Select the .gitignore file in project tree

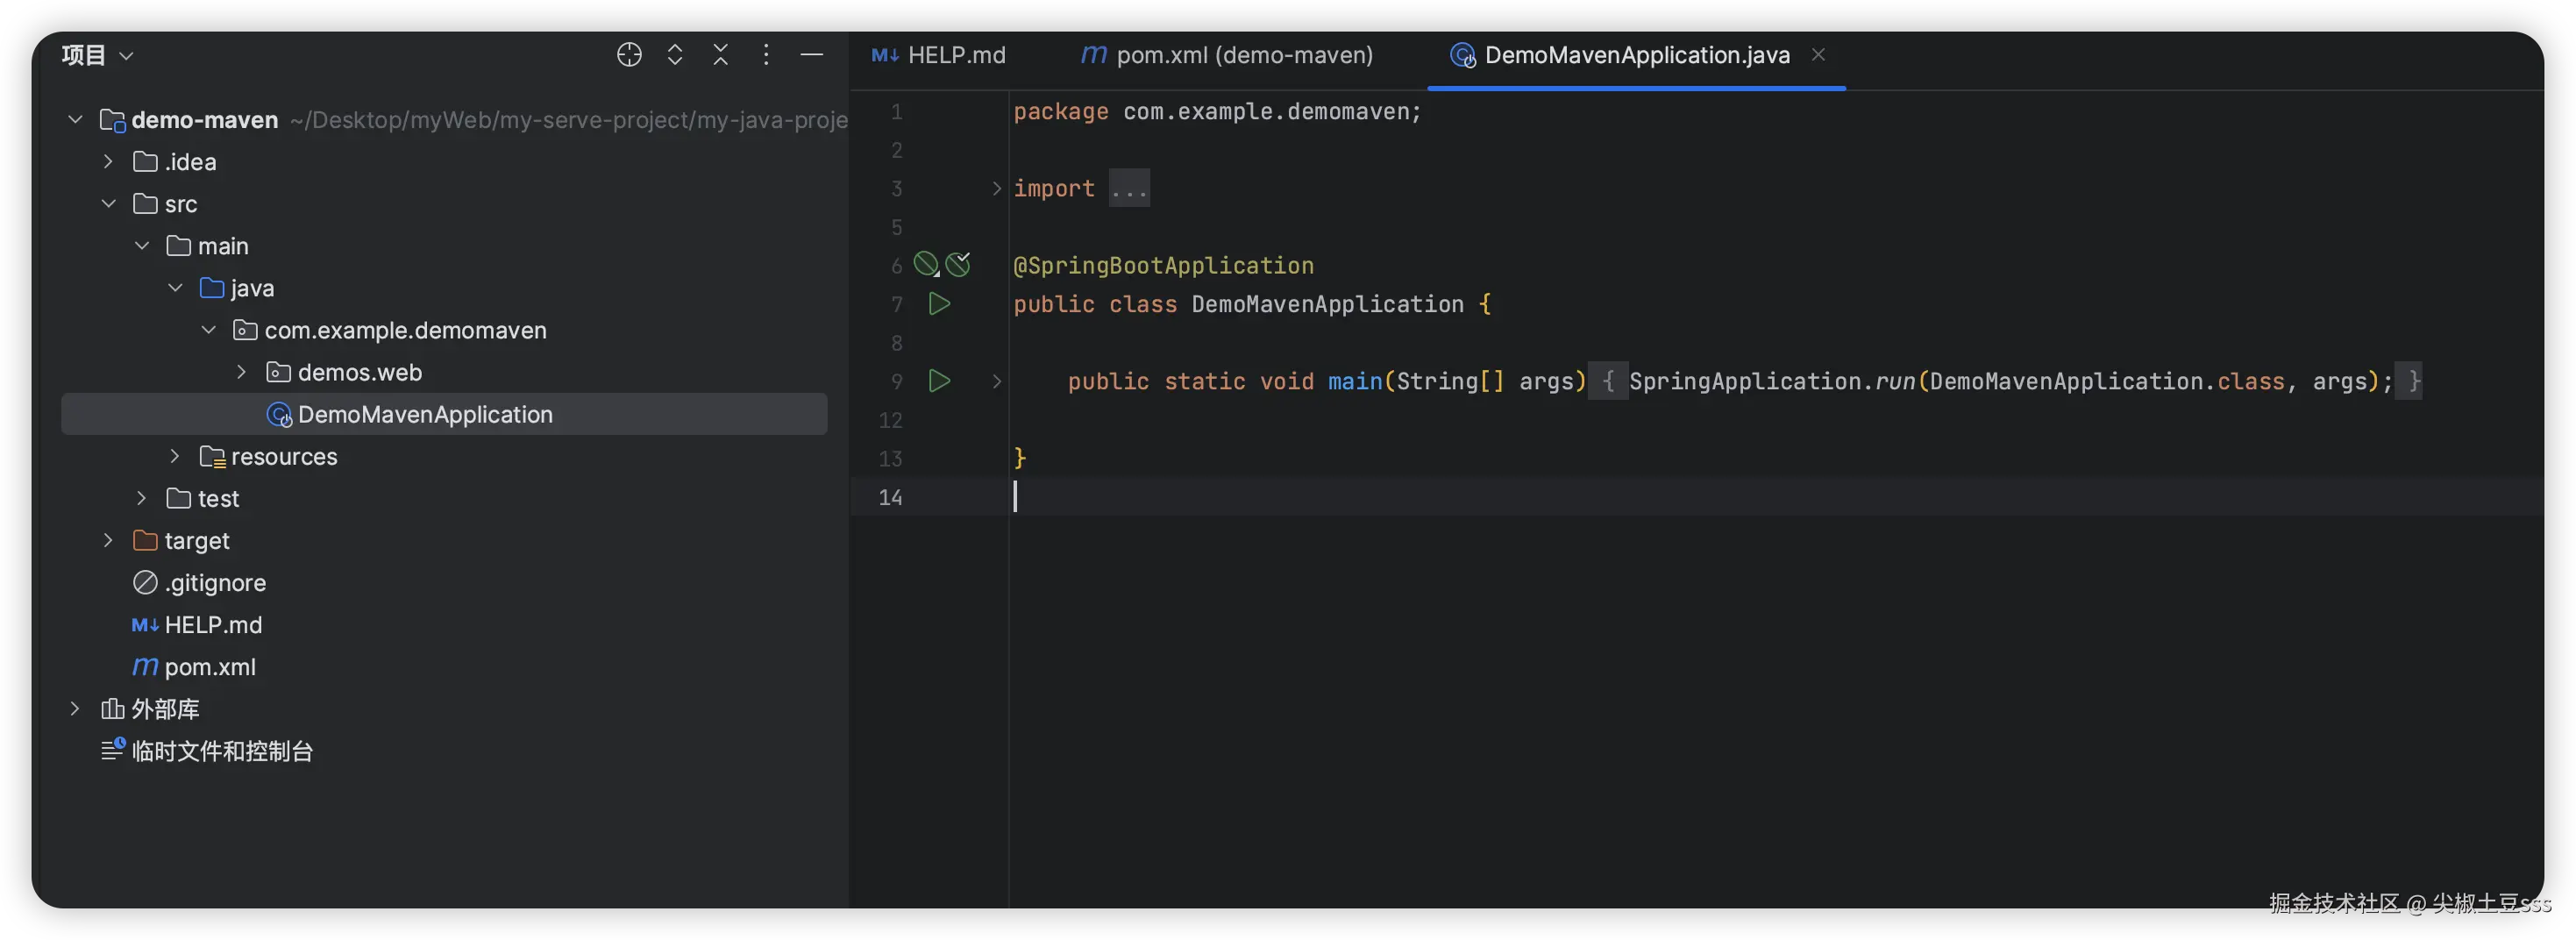coord(215,583)
